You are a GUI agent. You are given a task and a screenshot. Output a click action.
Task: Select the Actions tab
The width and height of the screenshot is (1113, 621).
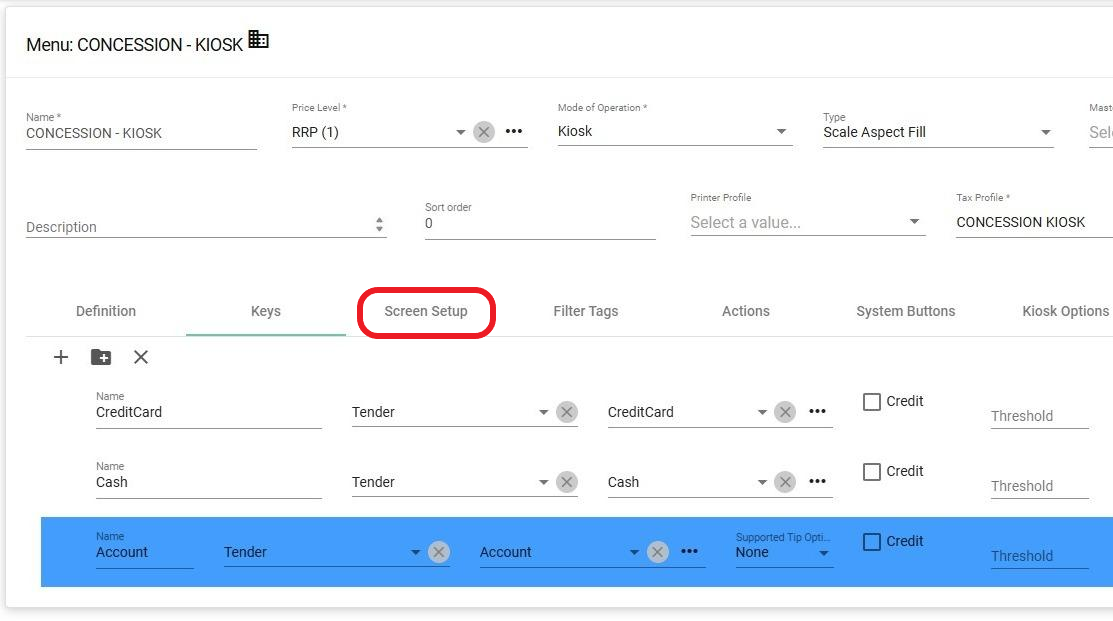(x=746, y=311)
